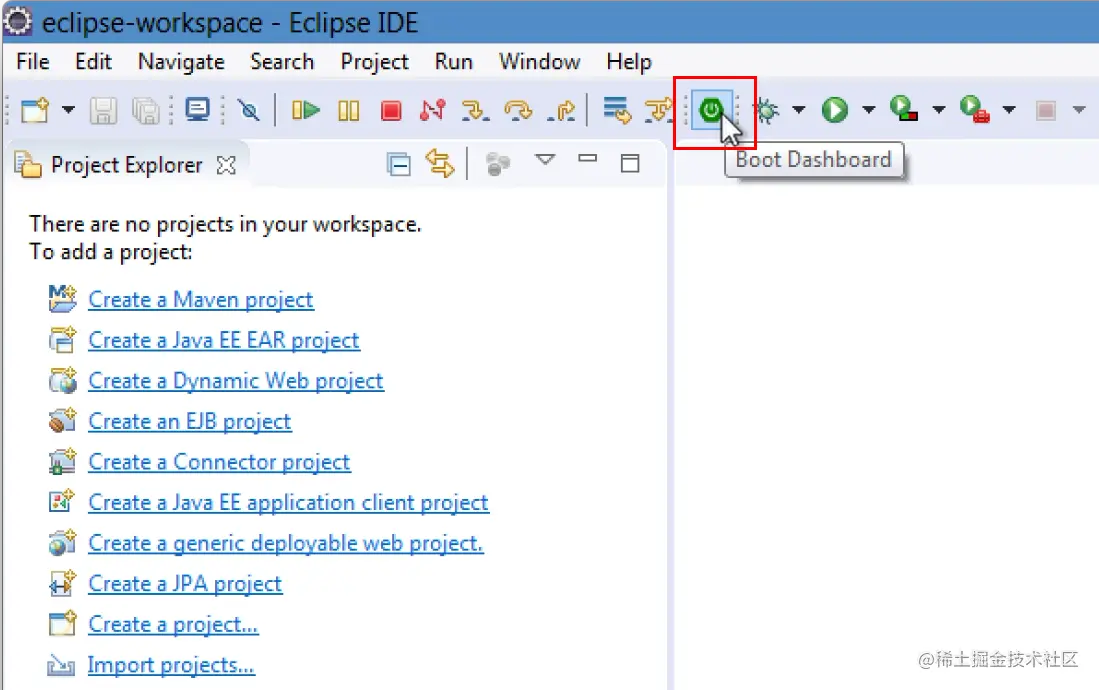Toggle Use Step Filters icon
Screen dimensions: 1099x690
[x=657, y=110]
